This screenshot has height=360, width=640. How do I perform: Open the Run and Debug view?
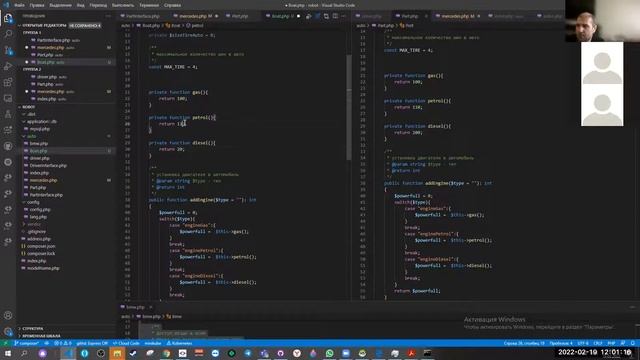coord(8,66)
